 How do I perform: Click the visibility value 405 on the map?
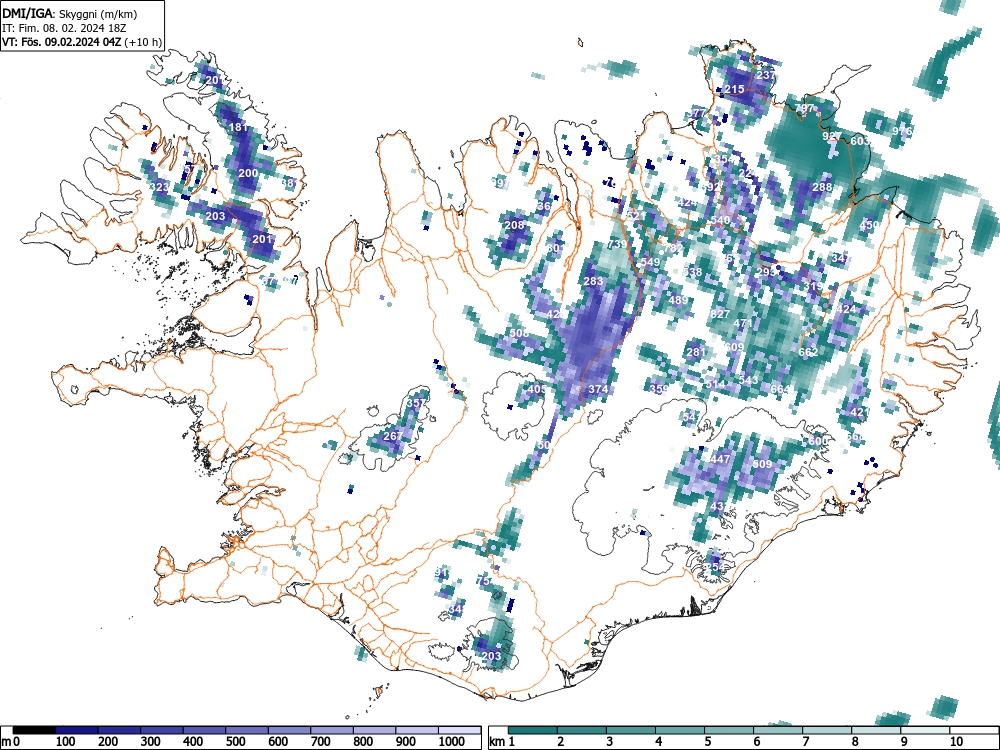[537, 389]
